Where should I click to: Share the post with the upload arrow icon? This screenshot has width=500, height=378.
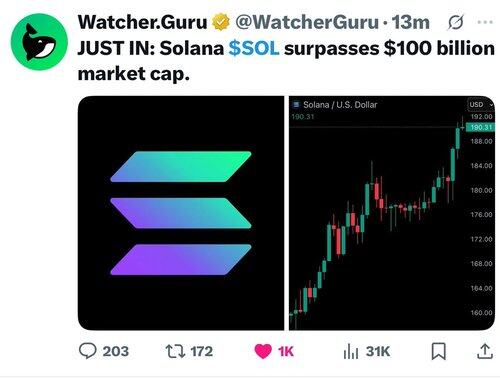(x=485, y=351)
